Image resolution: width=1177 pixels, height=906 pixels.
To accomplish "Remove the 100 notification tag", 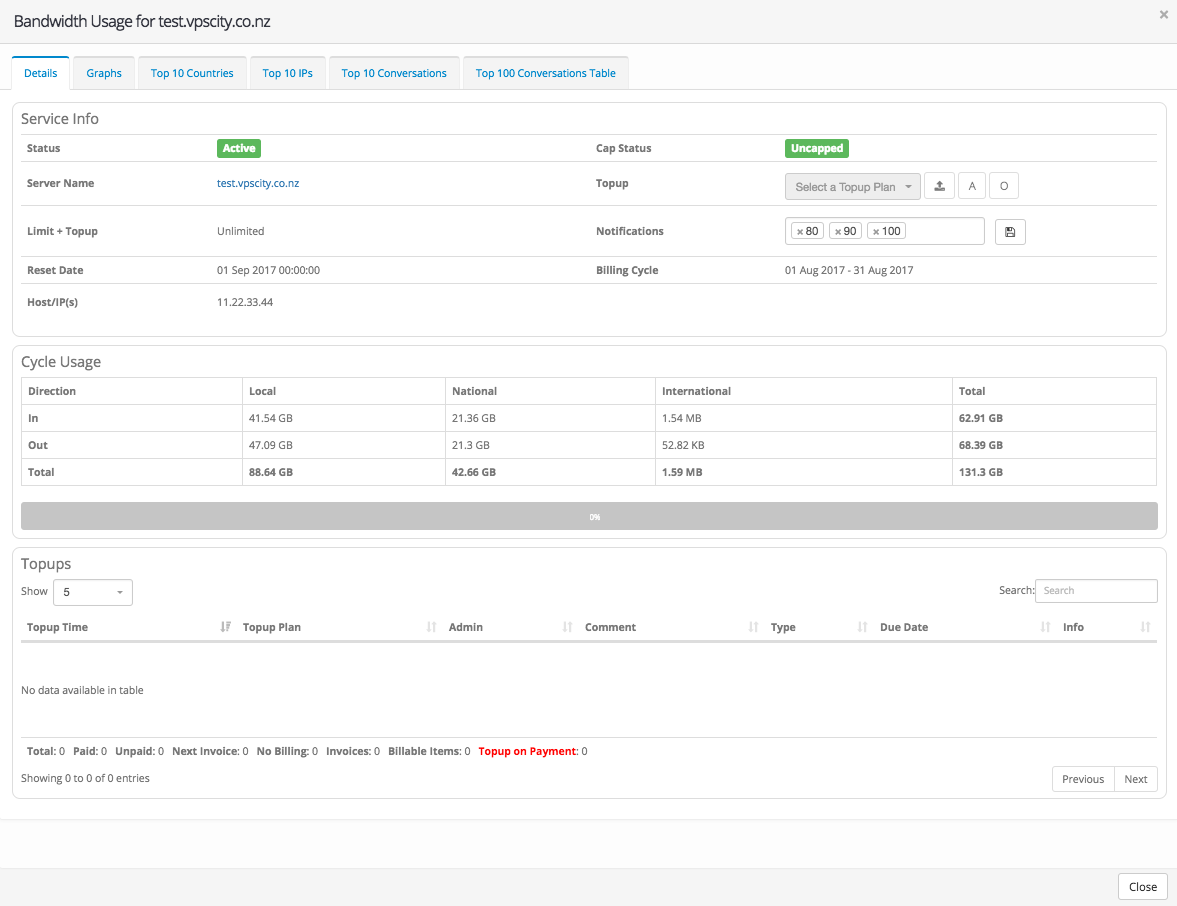I will coord(876,232).
